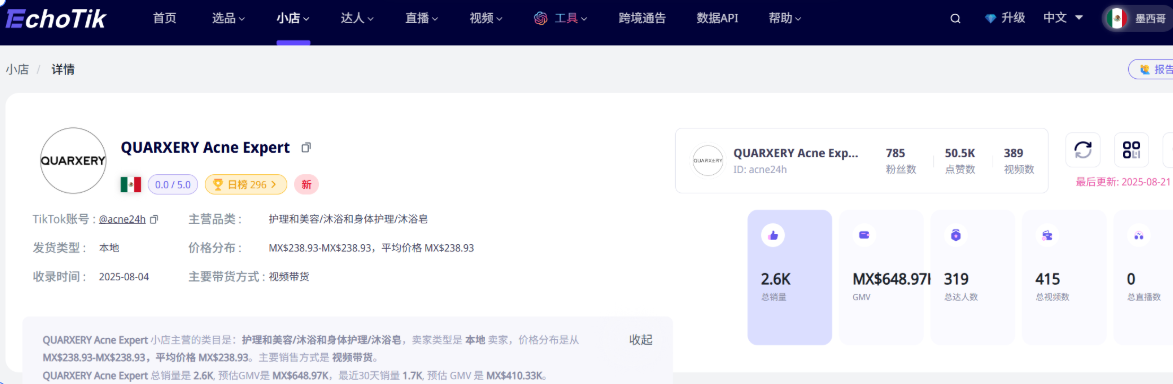Image resolution: width=1173 pixels, height=384 pixels.
Task: Click small QUARXERY avatar in TikTok card
Action: 708,161
